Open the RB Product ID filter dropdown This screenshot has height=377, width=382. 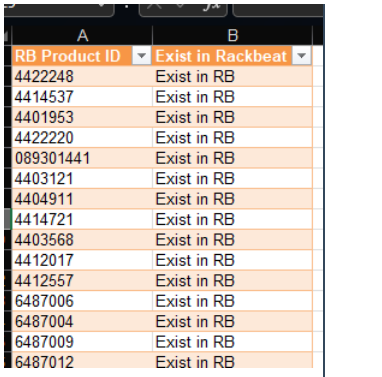pos(142,56)
